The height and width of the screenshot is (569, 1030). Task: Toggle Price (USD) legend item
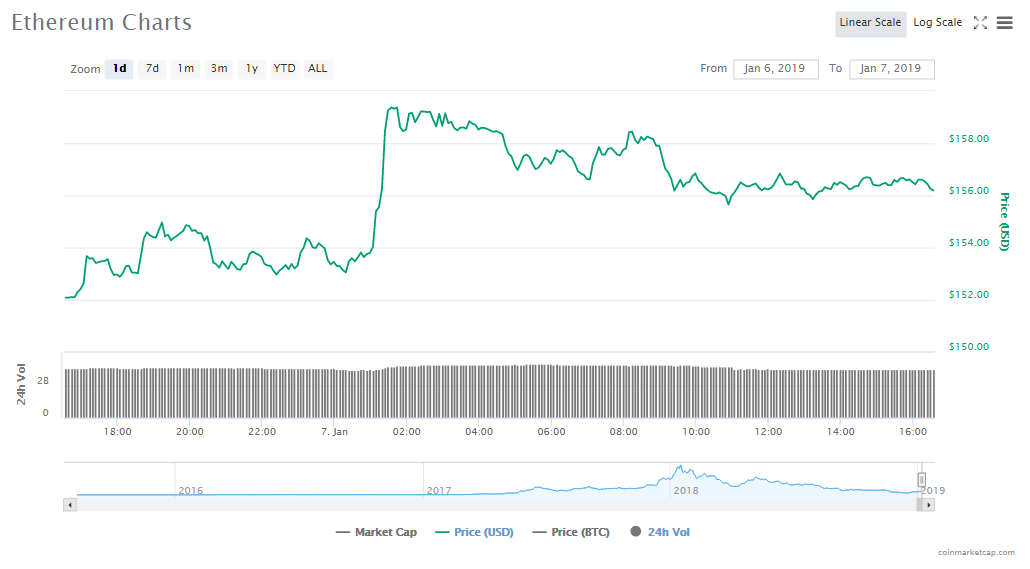point(474,532)
